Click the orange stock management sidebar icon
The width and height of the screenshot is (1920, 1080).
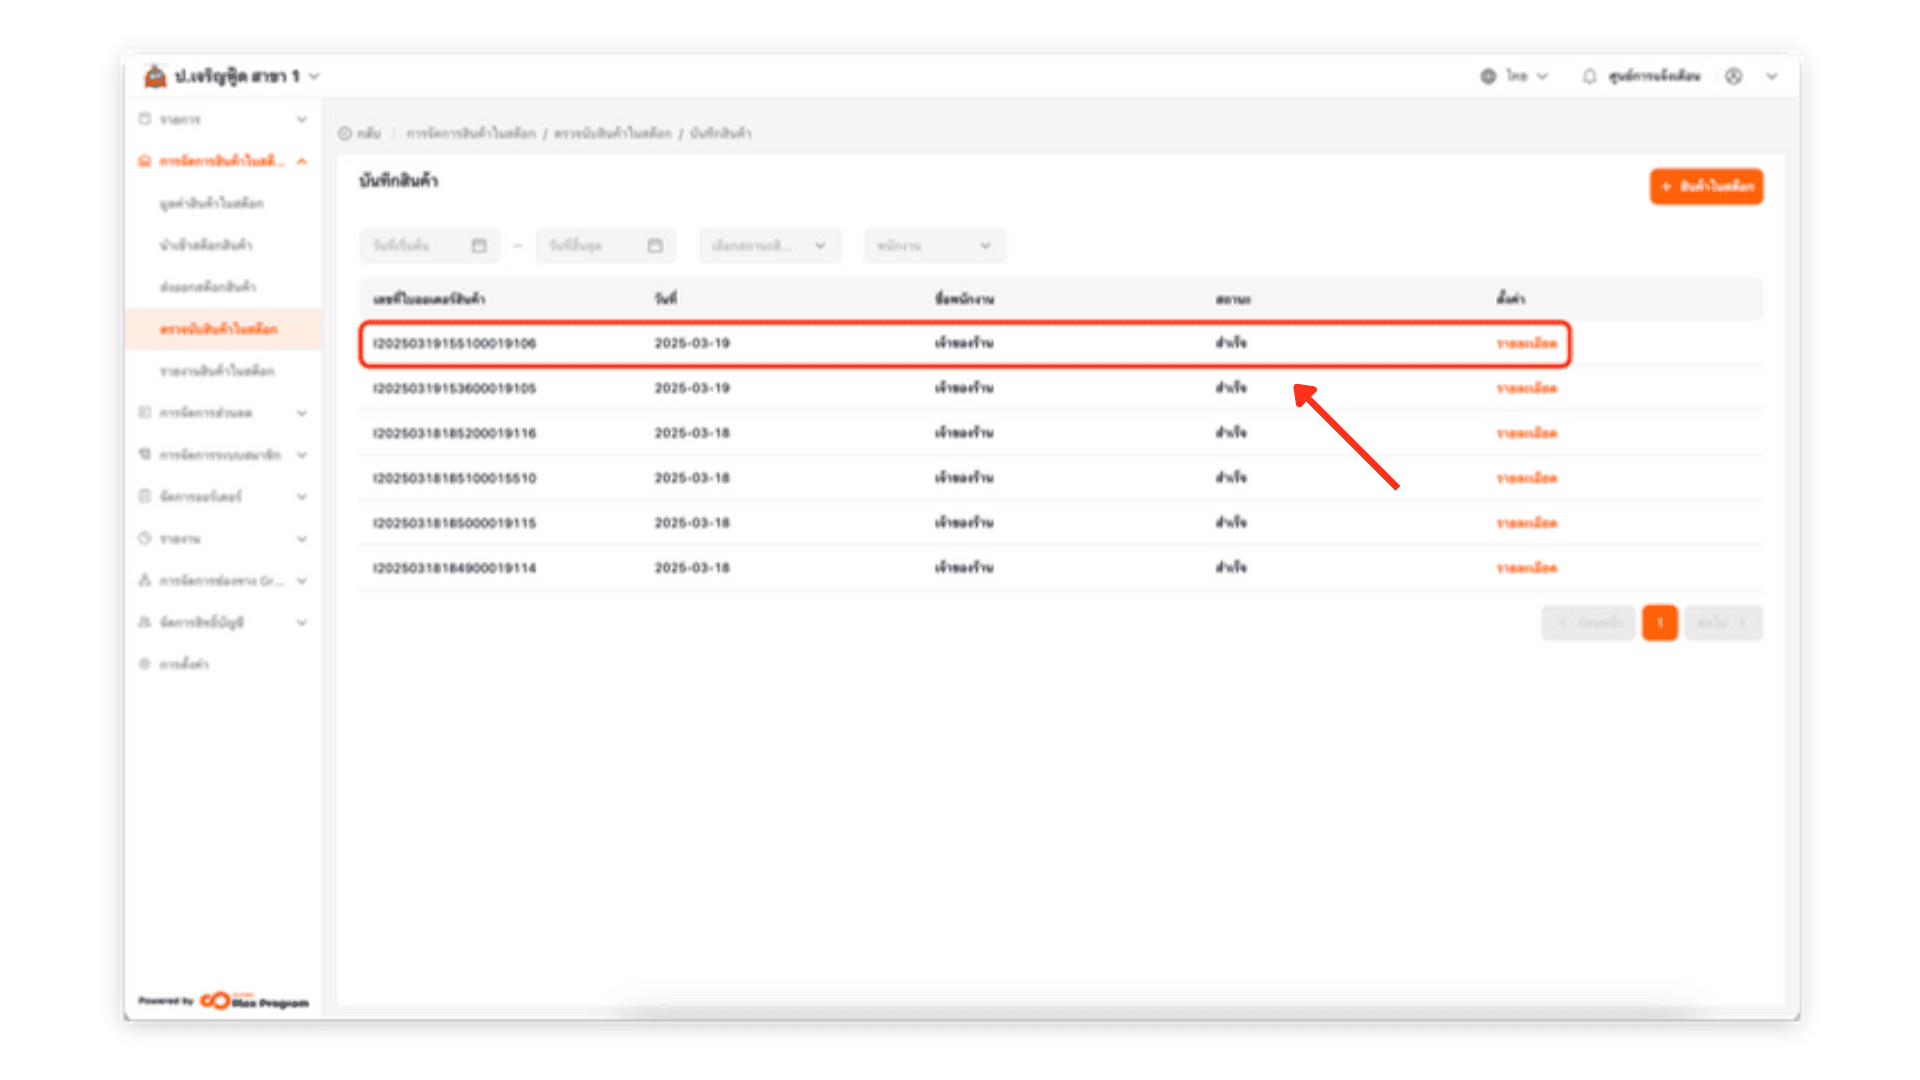(145, 161)
